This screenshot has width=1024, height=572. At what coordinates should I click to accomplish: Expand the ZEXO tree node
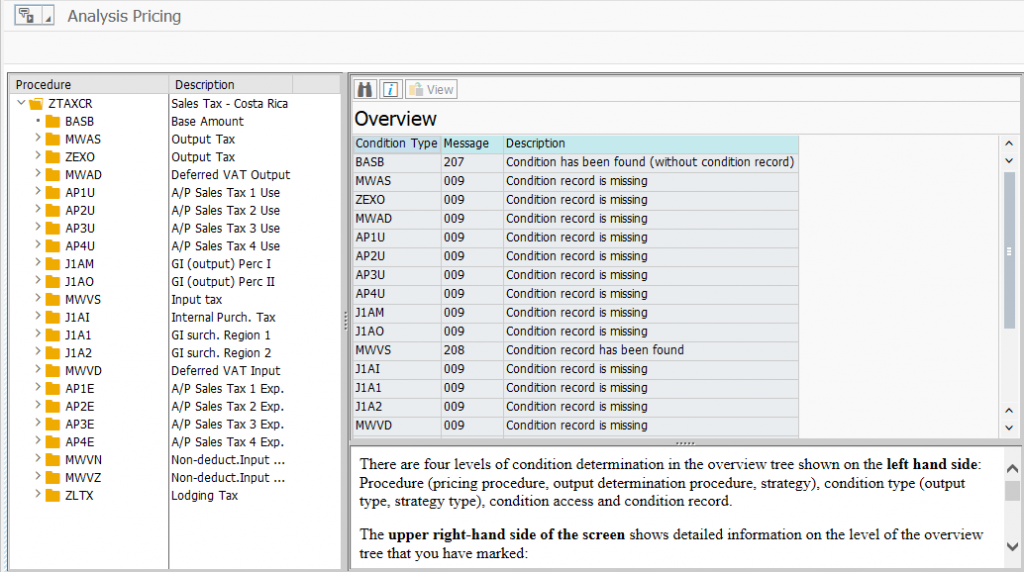38,156
